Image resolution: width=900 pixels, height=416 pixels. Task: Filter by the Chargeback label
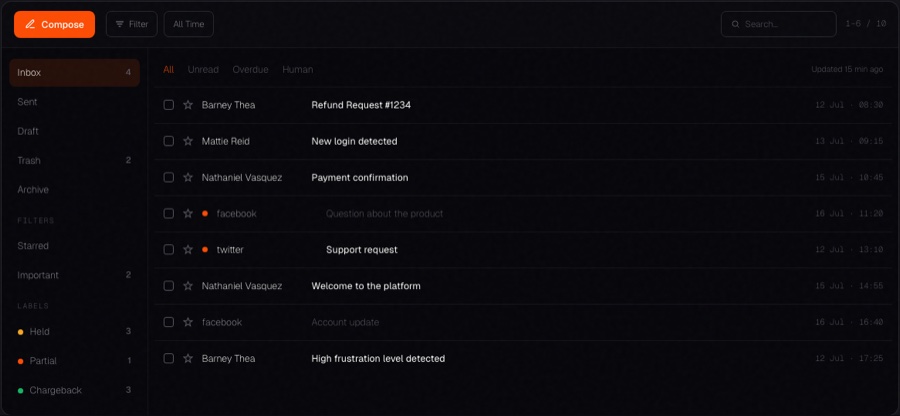tap(75, 390)
